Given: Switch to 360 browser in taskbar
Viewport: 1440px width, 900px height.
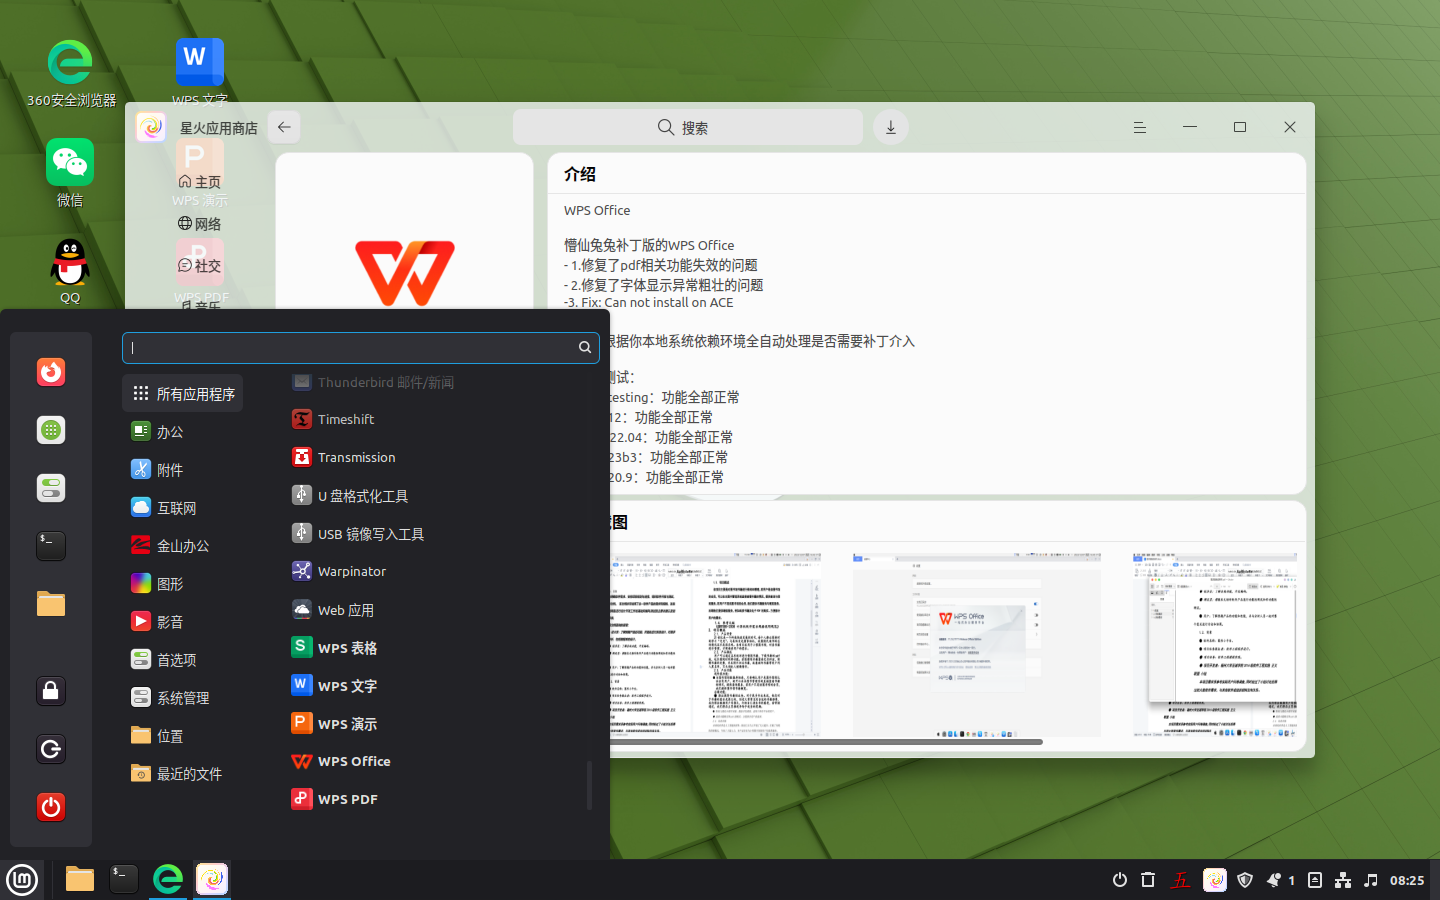Looking at the screenshot, I should tap(168, 879).
